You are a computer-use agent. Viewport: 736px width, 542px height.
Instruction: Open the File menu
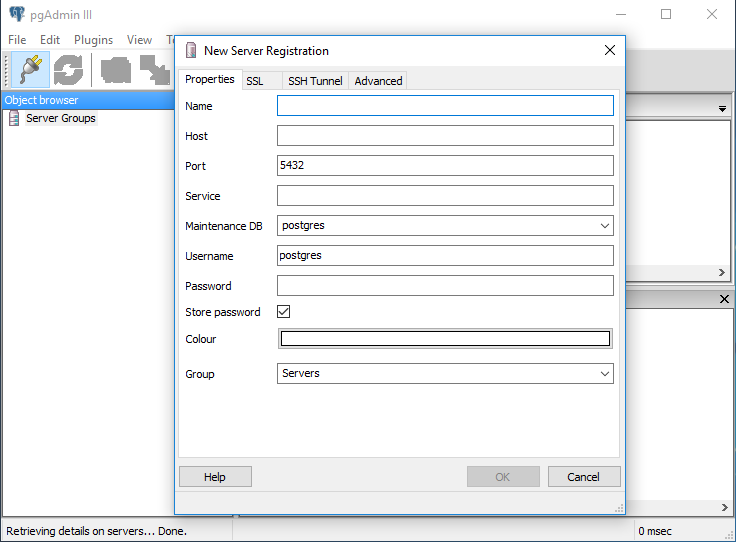[17, 40]
